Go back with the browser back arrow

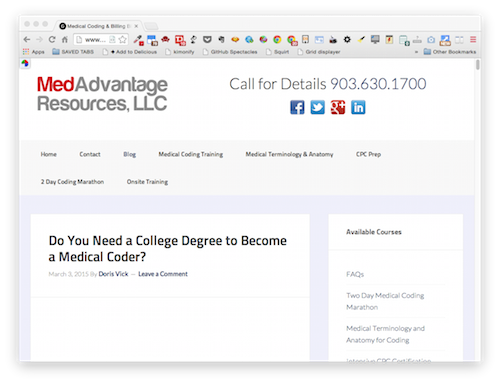[x=27, y=40]
